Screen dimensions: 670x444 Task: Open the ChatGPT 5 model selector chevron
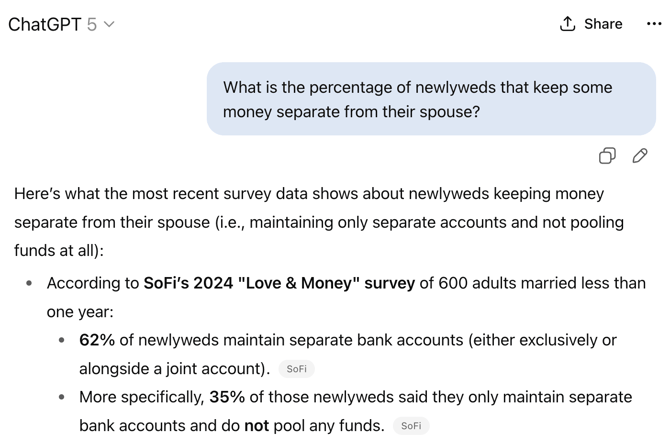pos(109,24)
